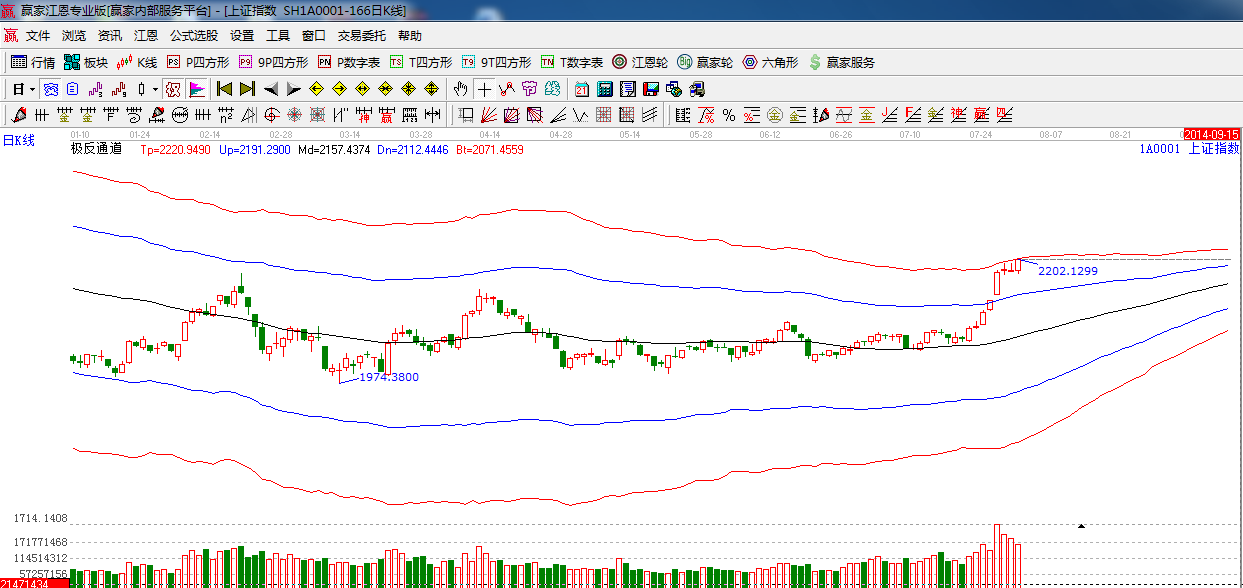
Task: Open the calculator icon in the toolbar
Action: (x=604, y=89)
